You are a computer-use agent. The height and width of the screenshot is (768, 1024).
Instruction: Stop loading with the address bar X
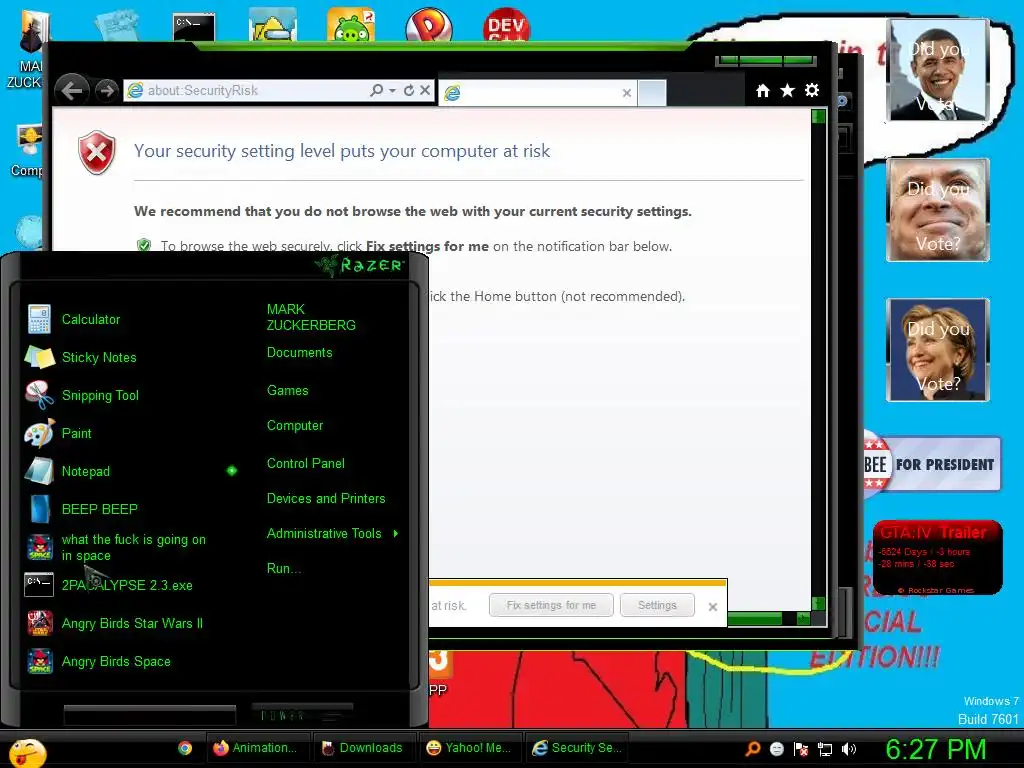point(425,90)
